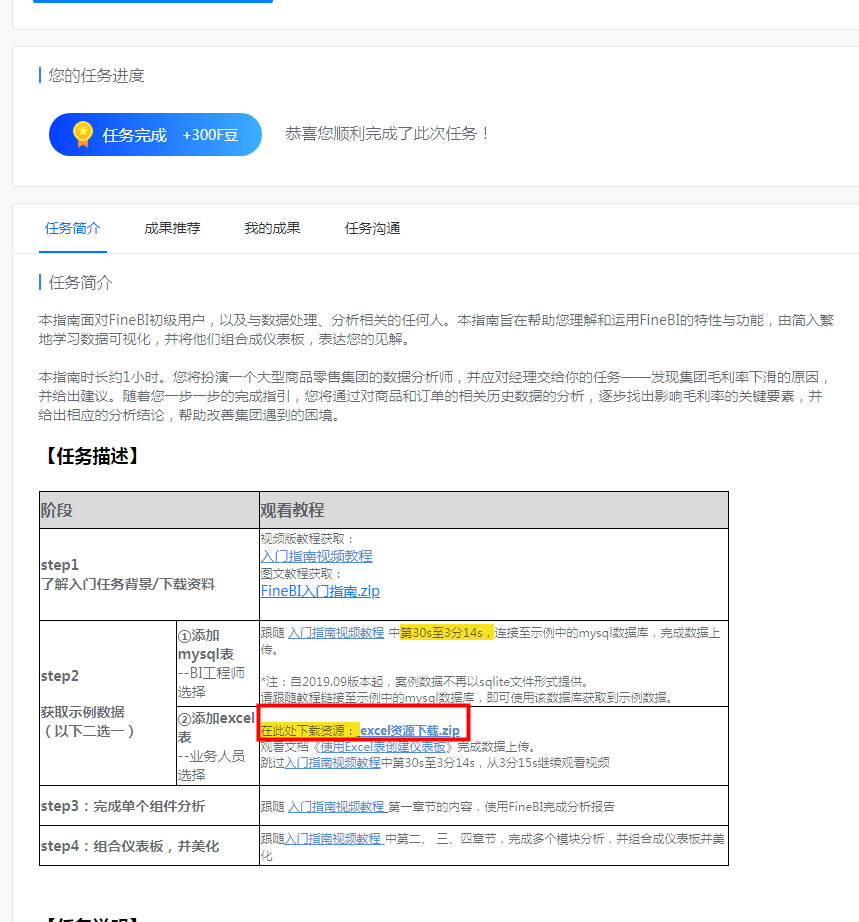This screenshot has height=922, width=859.
Task: Open 入门指南视频教程 link after 跳过
Action: pyautogui.click(x=332, y=763)
